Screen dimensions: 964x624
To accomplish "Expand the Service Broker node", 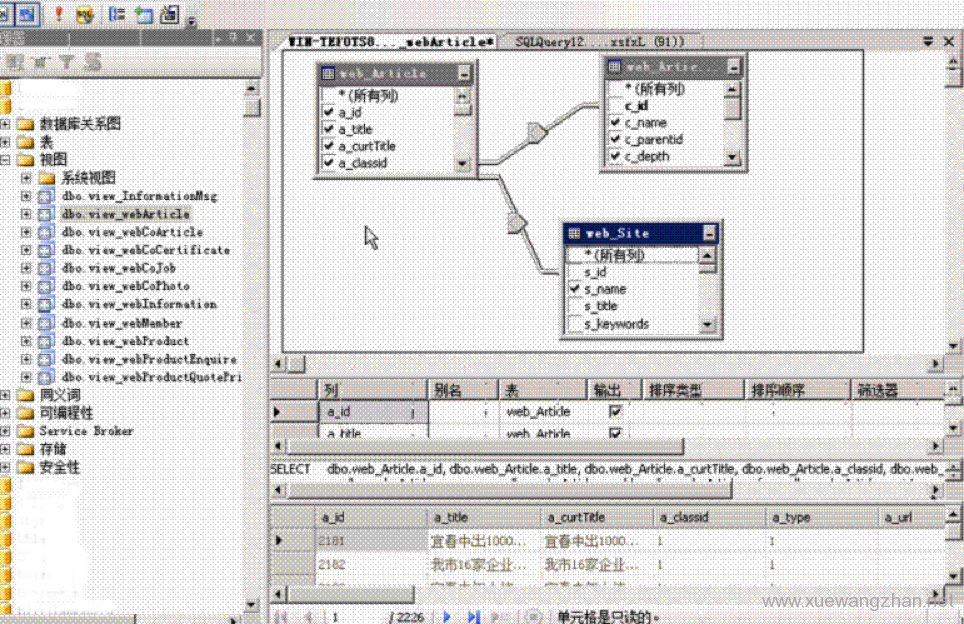I will coord(6,431).
